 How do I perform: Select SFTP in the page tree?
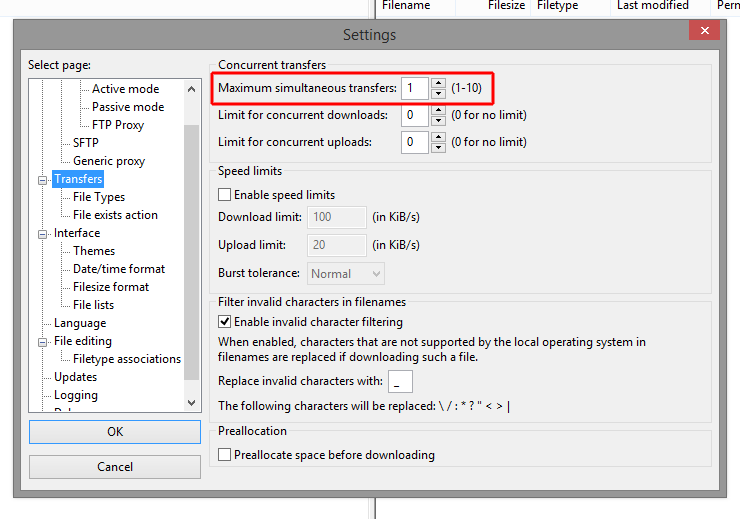click(86, 143)
